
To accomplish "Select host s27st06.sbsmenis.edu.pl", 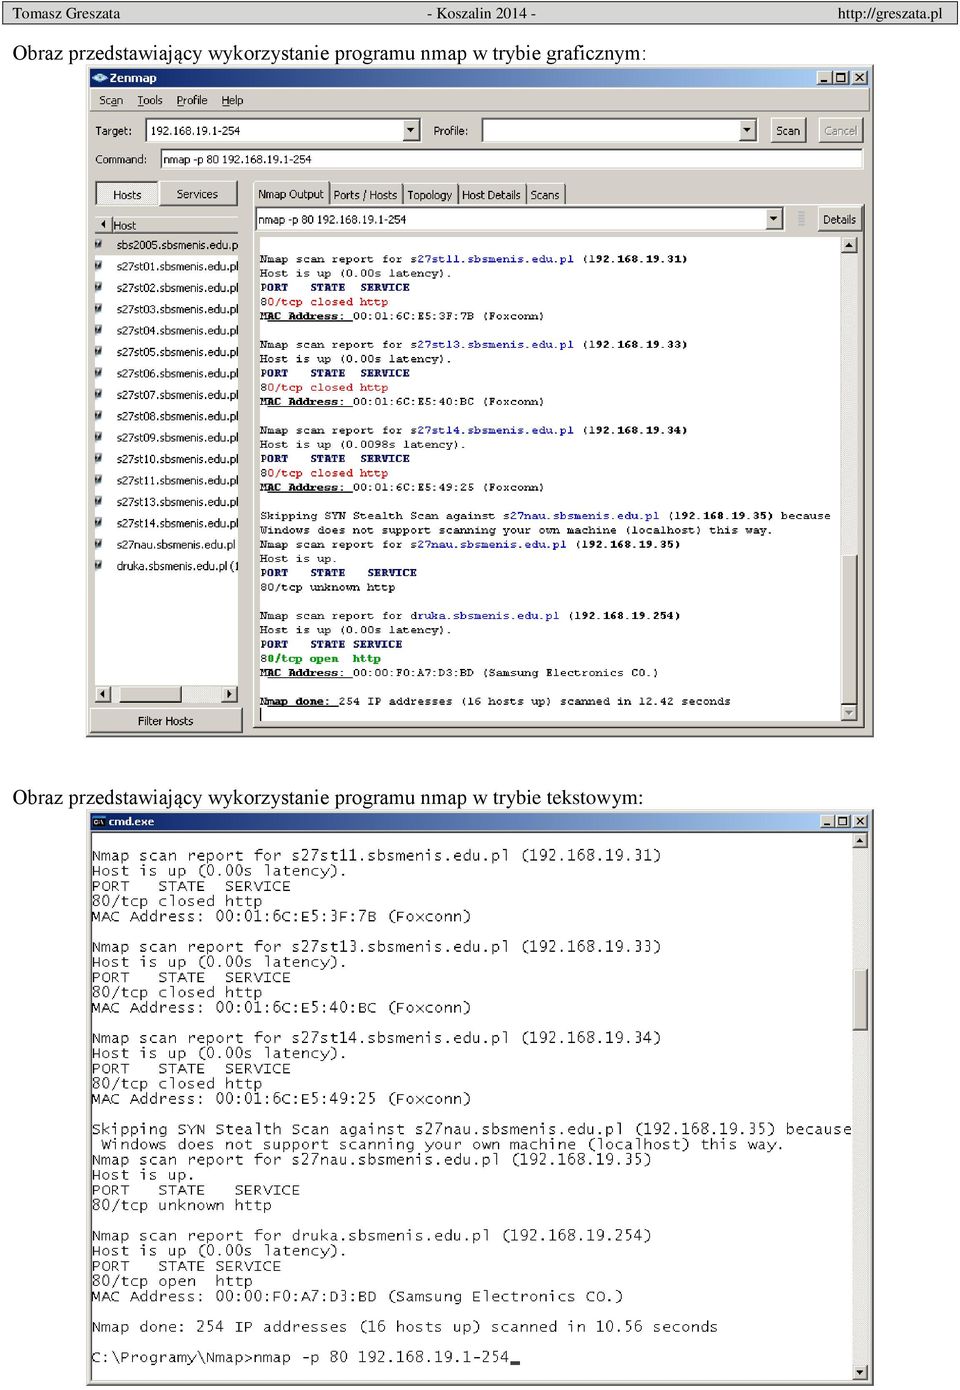I will point(177,374).
